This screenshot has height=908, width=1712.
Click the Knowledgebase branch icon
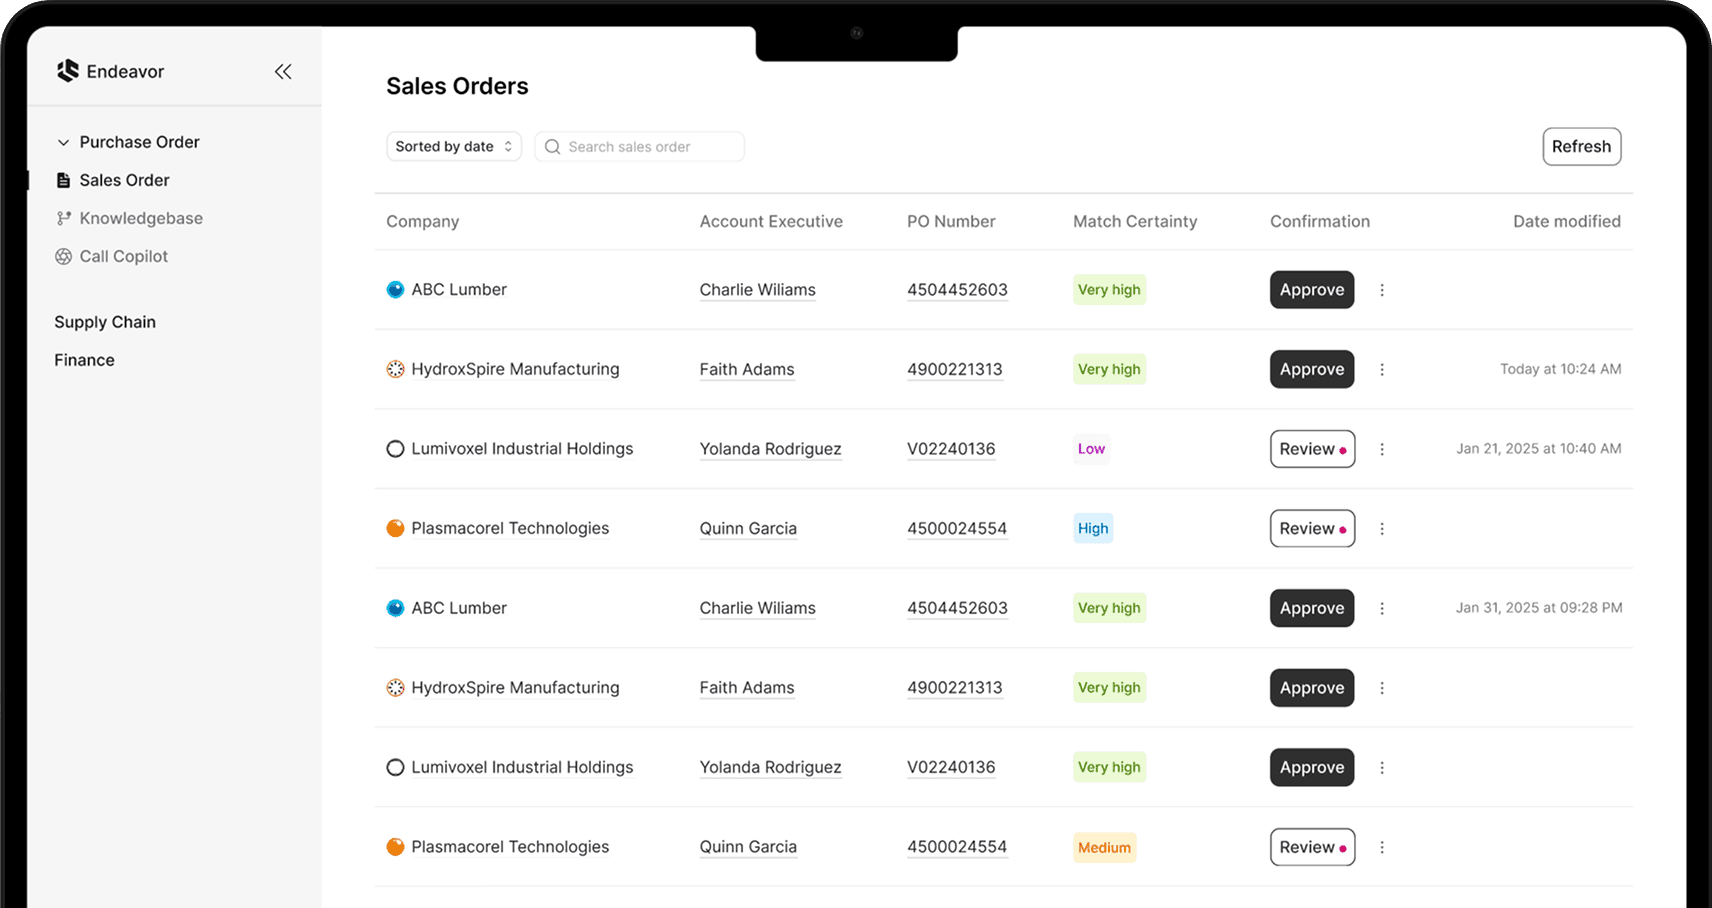62,218
